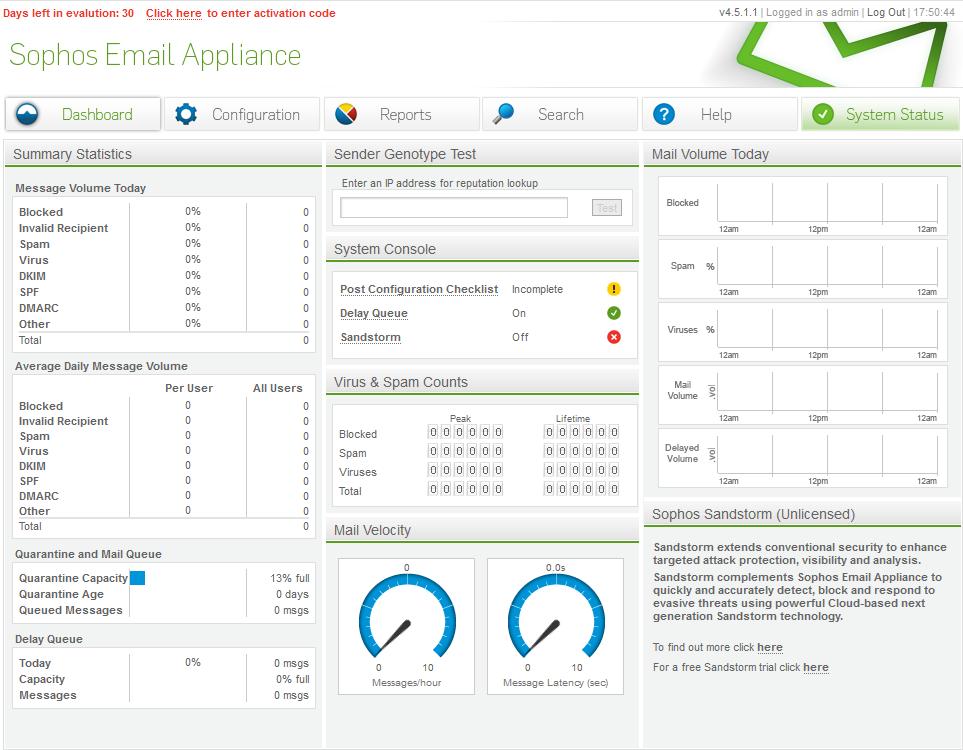Click the Spam percentage chart

[x=803, y=270]
